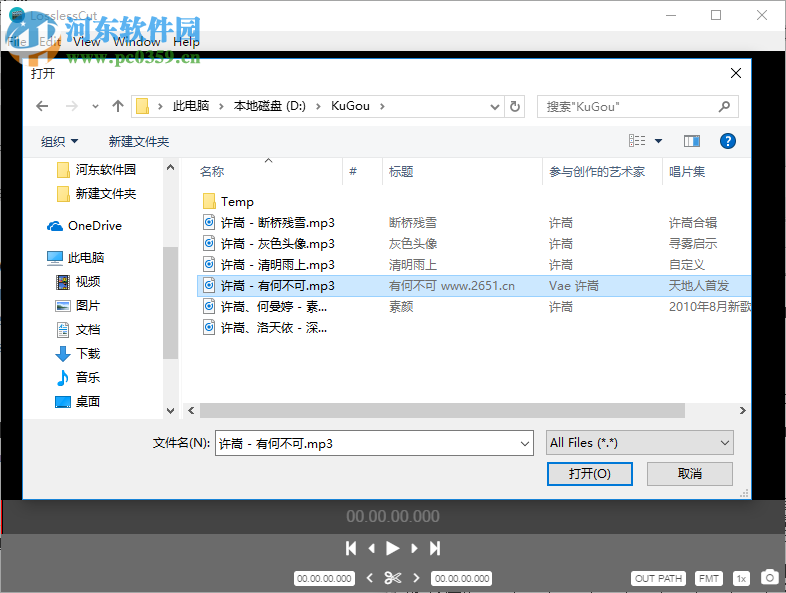
Task: Expand the chevron after KuGou breadcrumb
Action: [382, 106]
